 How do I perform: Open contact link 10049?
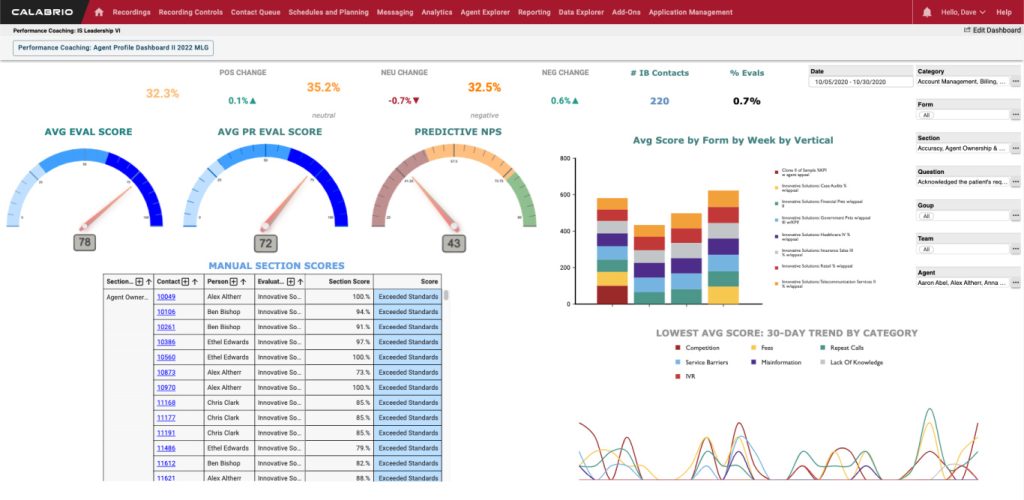point(165,297)
